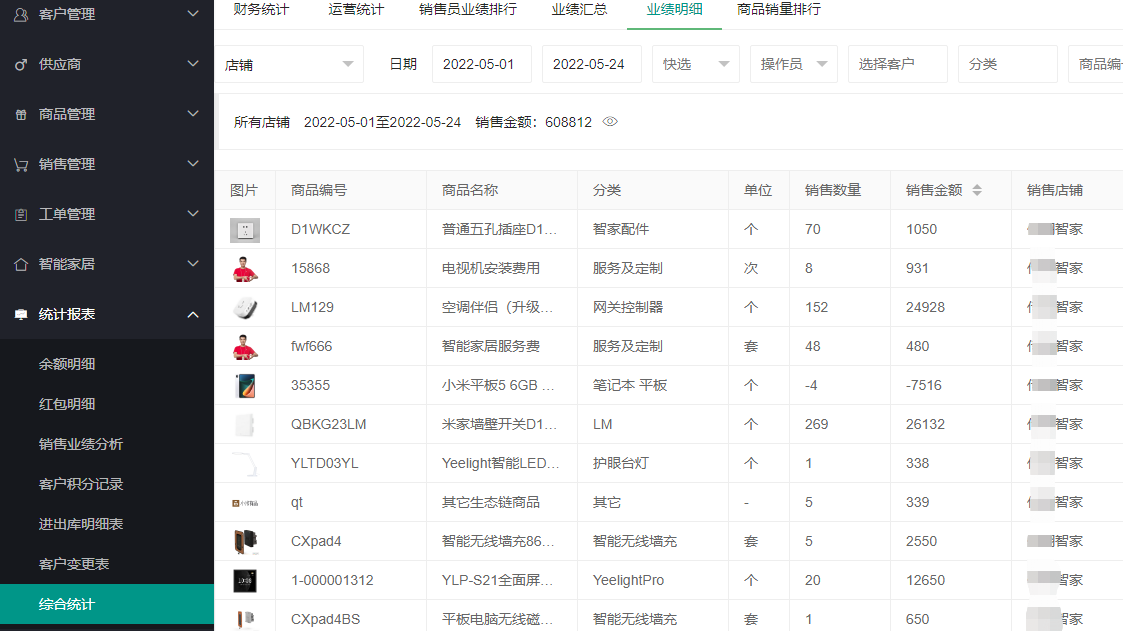The width and height of the screenshot is (1123, 631).
Task: Open 1-000001312 YLP-S21 panel image
Action: 245,581
